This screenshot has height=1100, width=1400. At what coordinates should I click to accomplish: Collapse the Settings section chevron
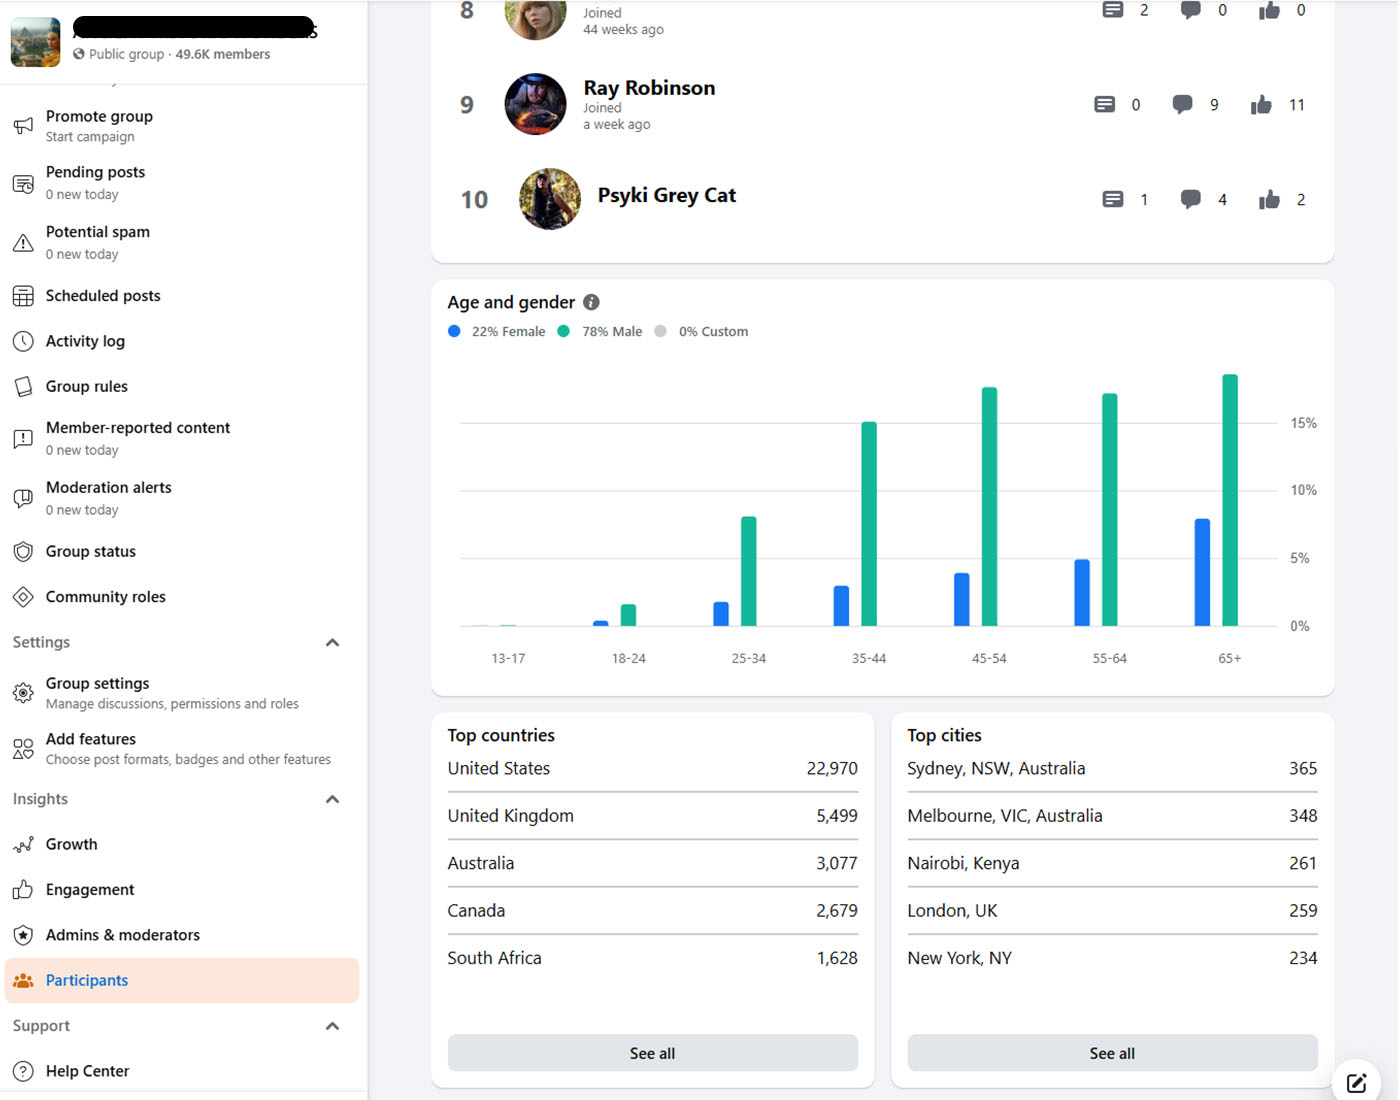pos(332,643)
